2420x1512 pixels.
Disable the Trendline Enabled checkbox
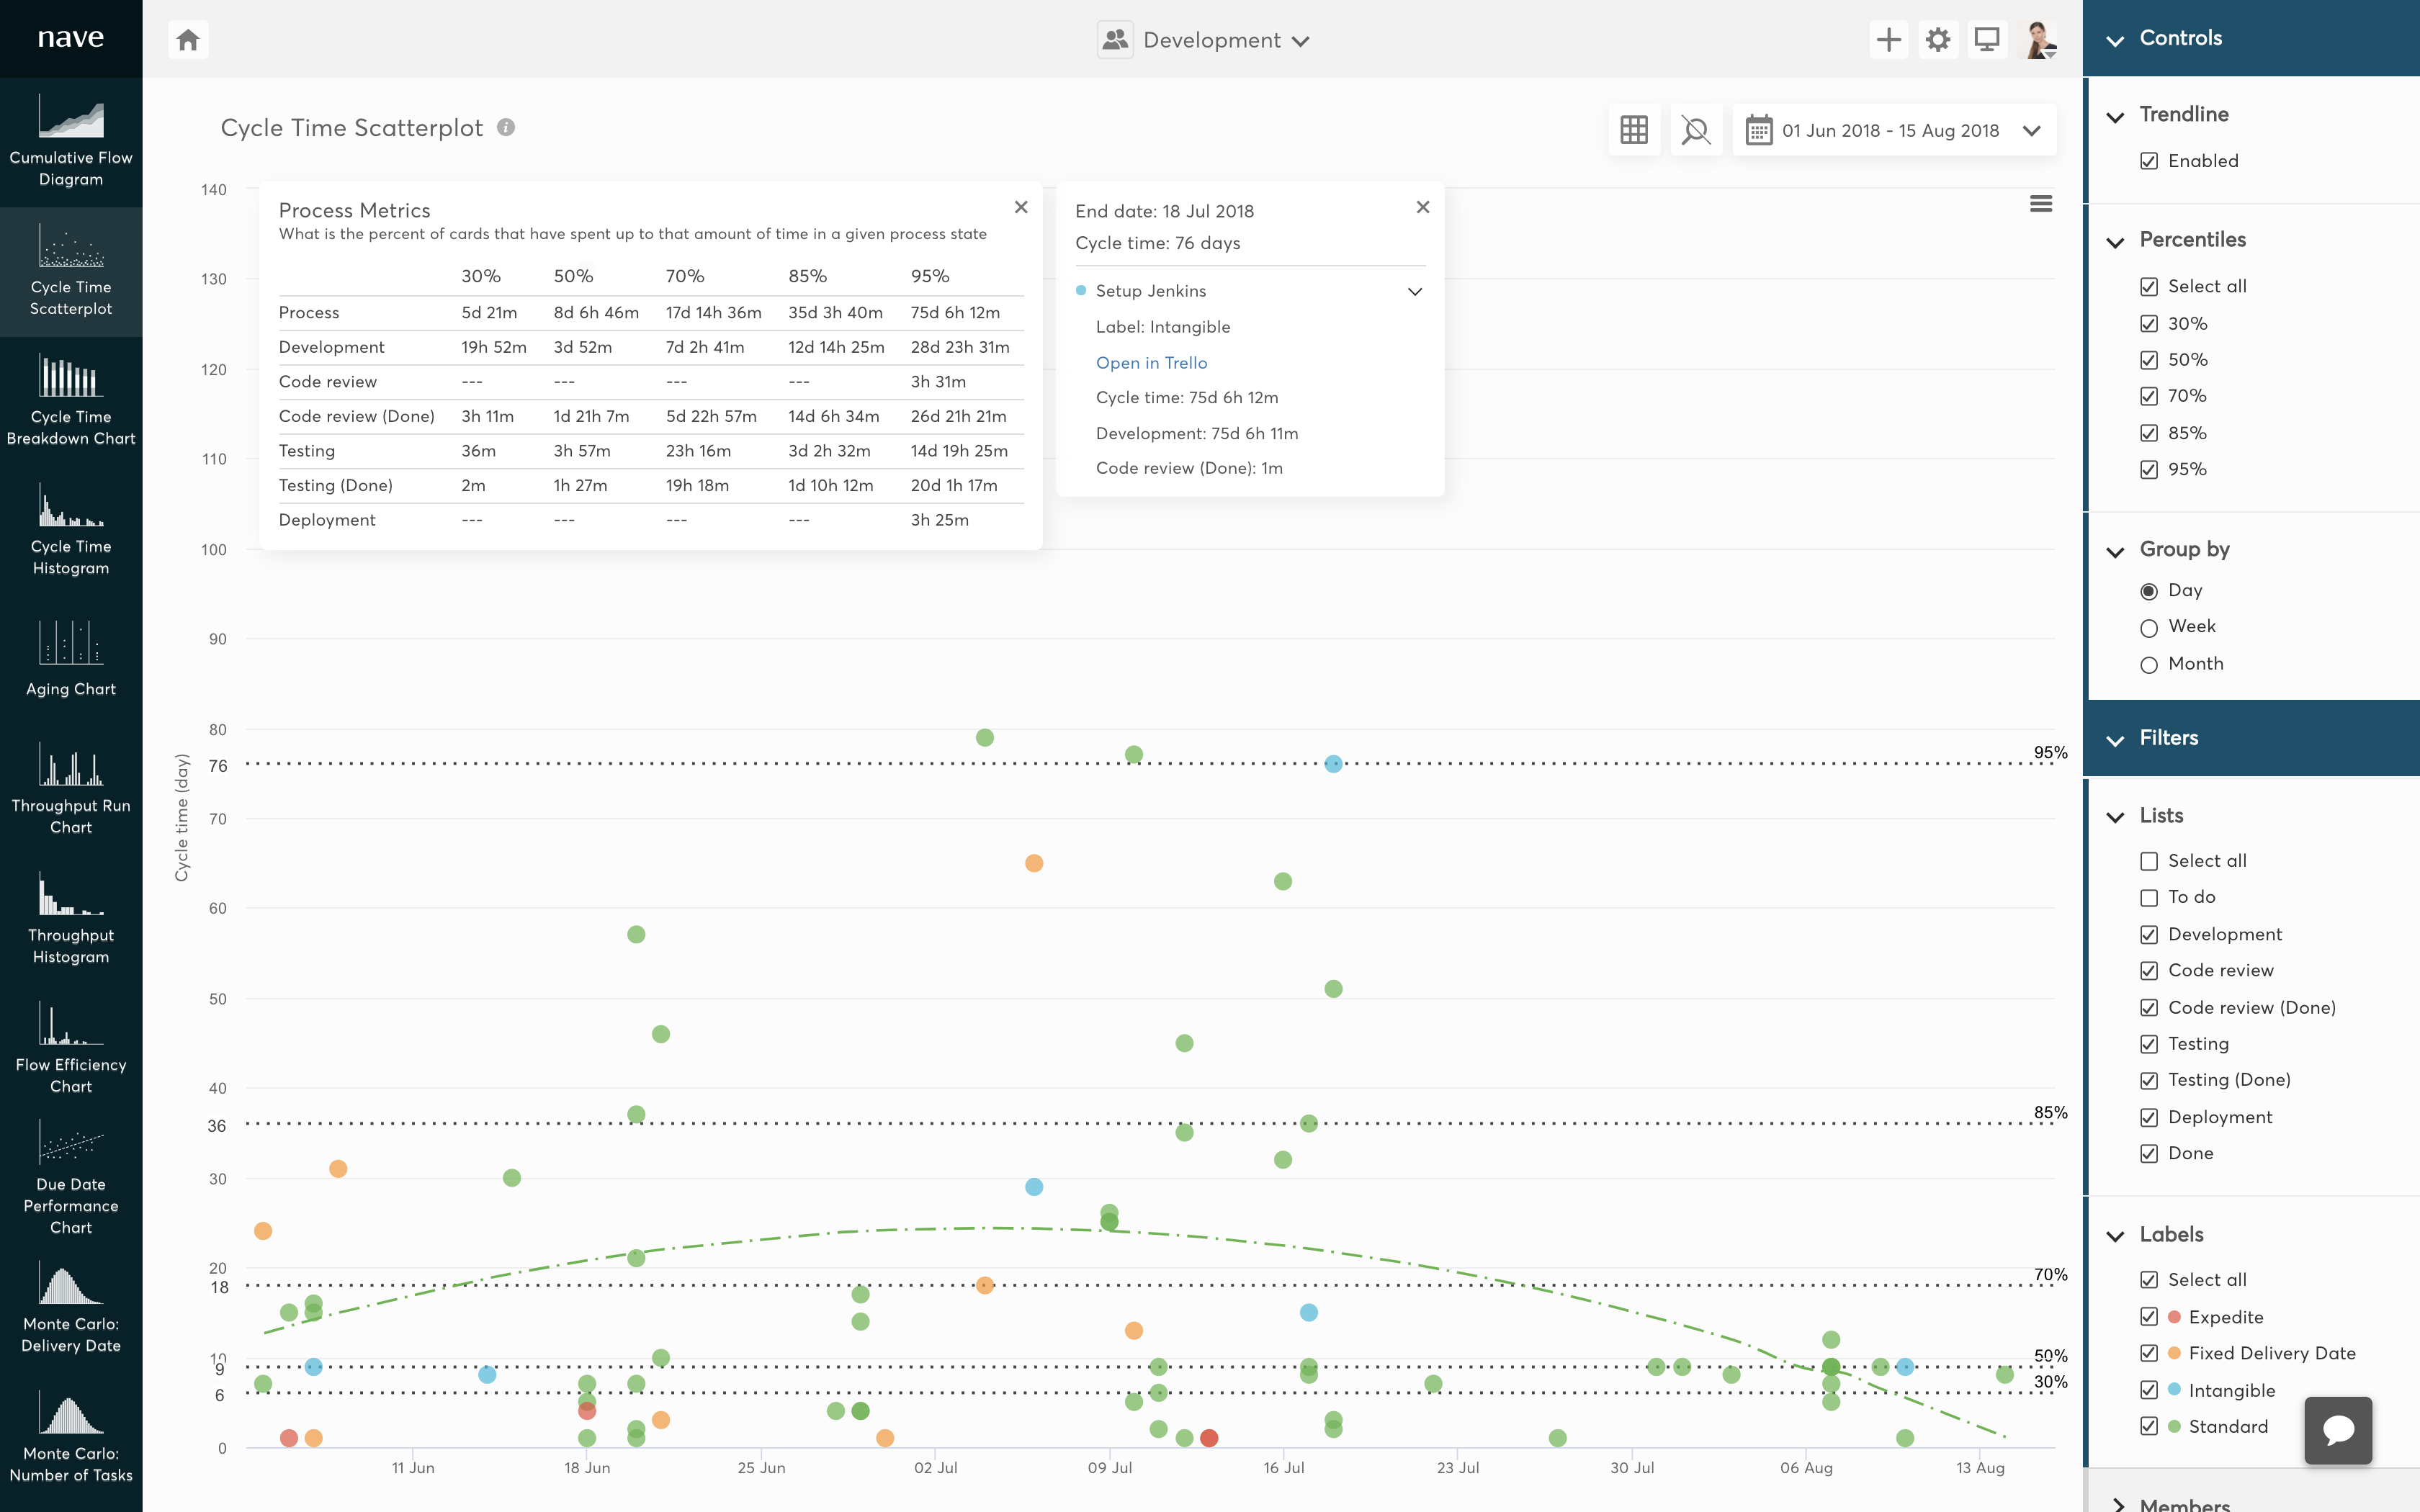[x=2151, y=160]
